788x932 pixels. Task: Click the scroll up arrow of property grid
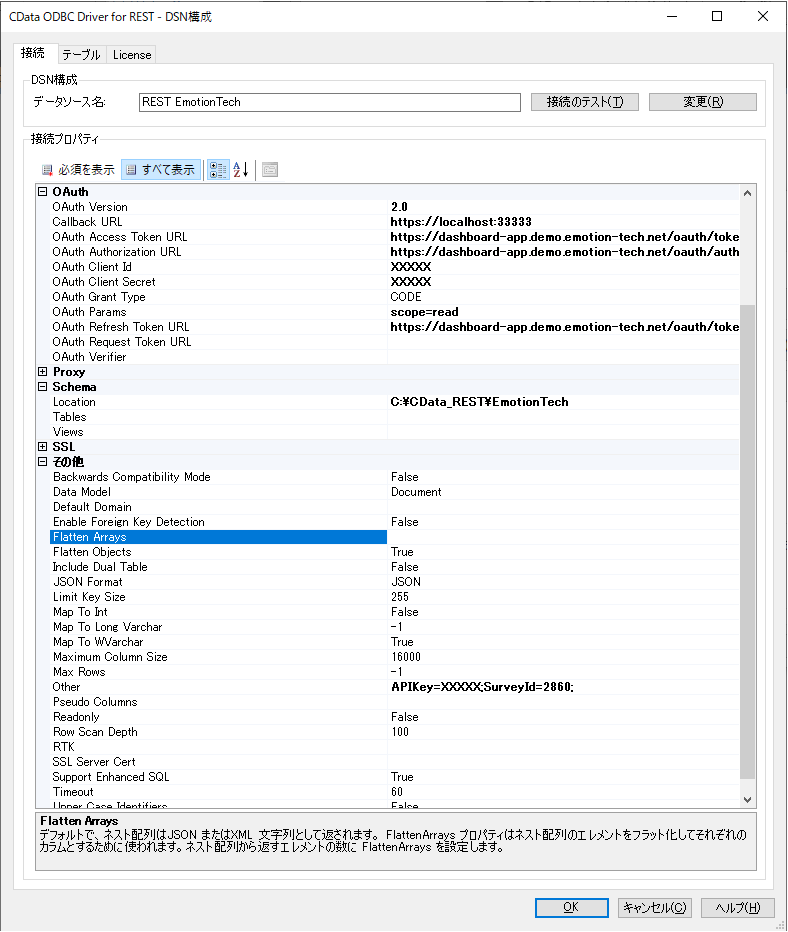click(748, 193)
